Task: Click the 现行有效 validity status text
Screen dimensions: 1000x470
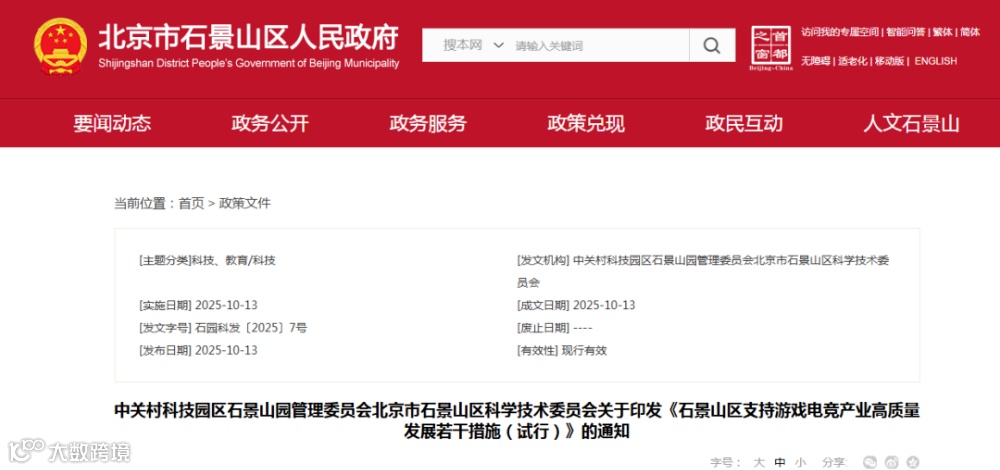Action: pyautogui.click(x=584, y=350)
